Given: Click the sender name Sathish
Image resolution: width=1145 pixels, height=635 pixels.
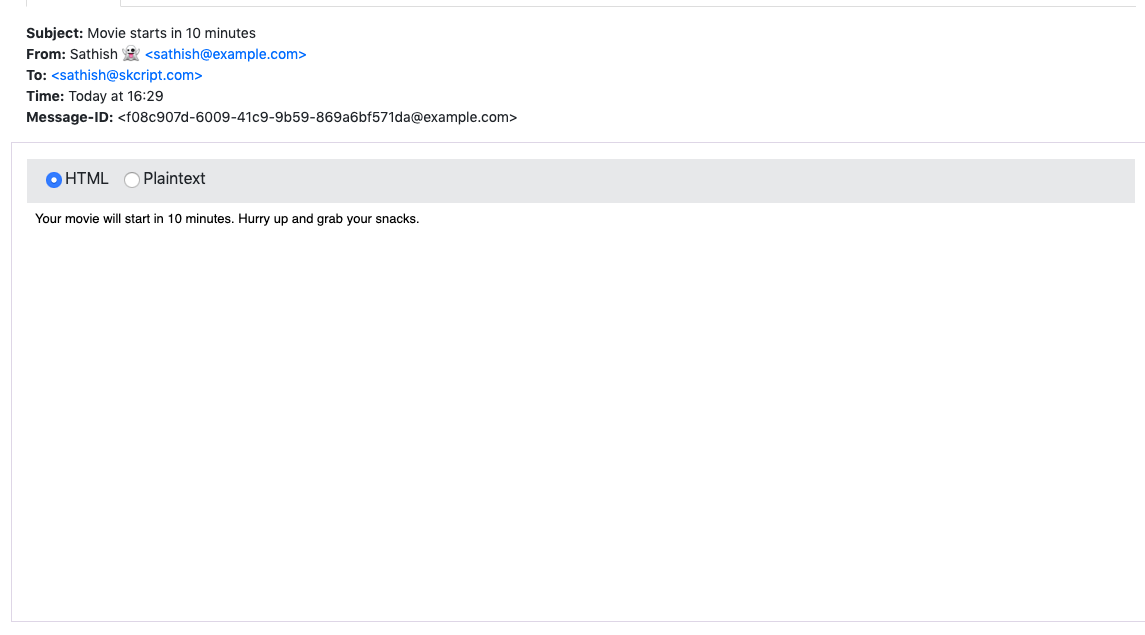Looking at the screenshot, I should click(x=93, y=54).
